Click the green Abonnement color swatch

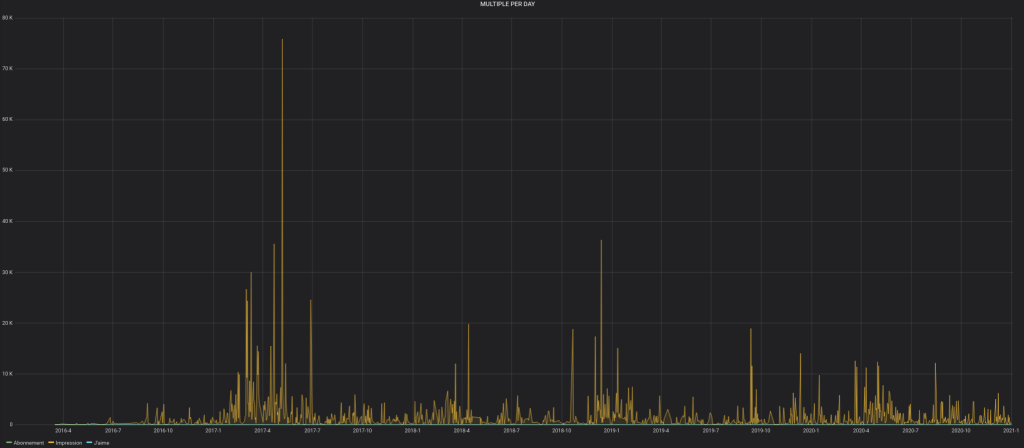[x=8, y=442]
